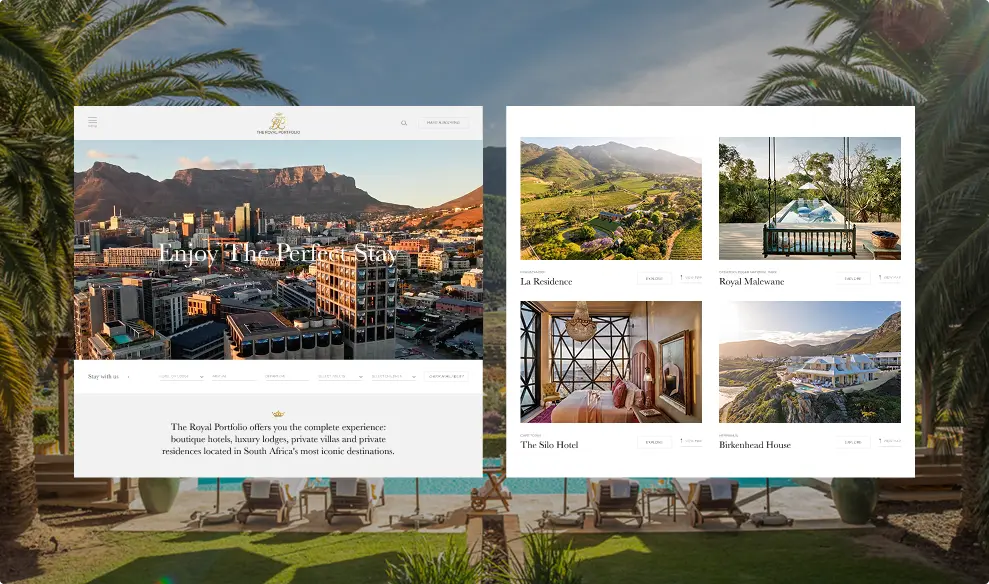
Task: Click map pin link beside Royal Malewane
Action: tap(890, 277)
